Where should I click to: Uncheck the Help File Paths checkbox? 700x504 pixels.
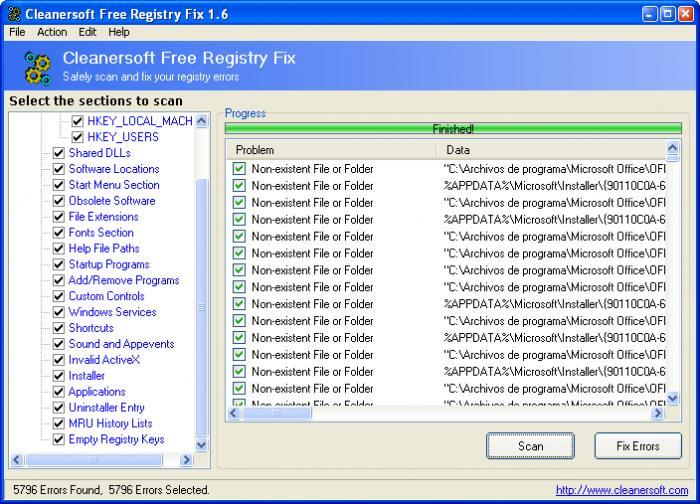click(x=58, y=249)
